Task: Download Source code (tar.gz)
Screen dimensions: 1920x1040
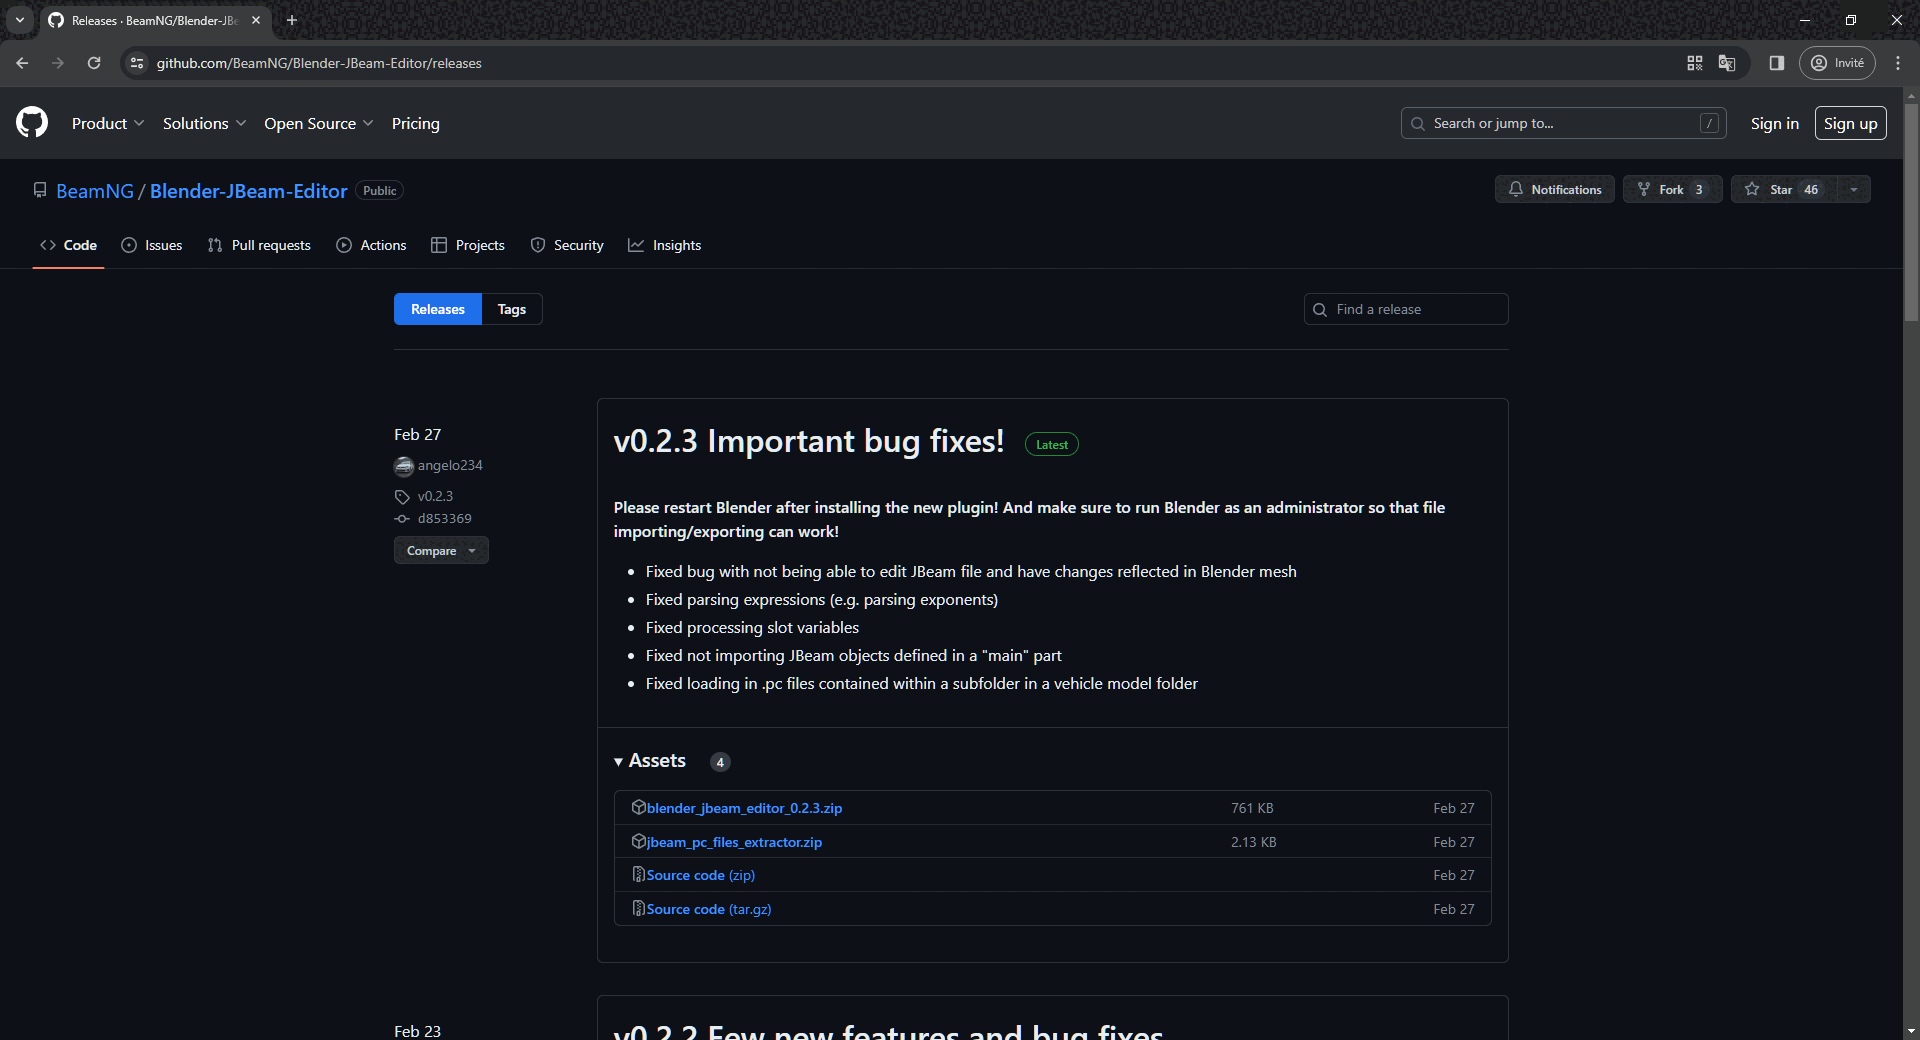Action: coord(709,909)
